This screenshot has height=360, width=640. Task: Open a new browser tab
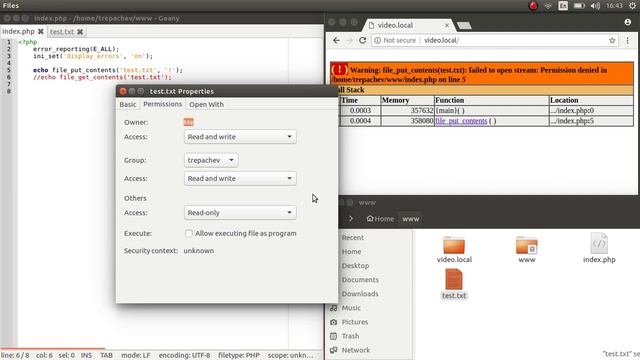pos(464,25)
